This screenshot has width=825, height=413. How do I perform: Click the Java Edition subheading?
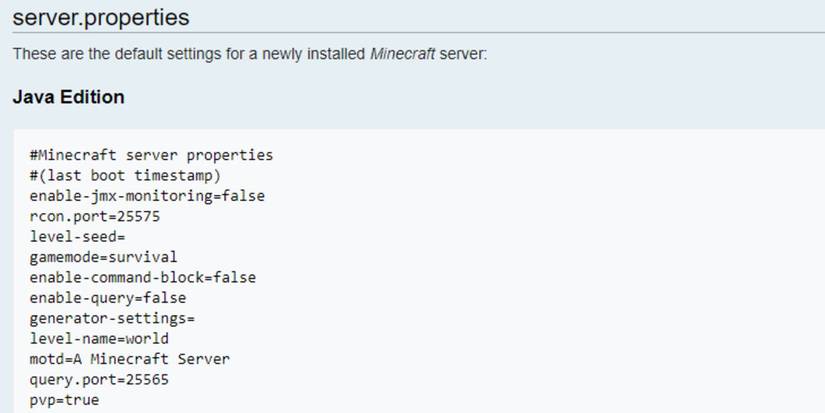pos(68,97)
